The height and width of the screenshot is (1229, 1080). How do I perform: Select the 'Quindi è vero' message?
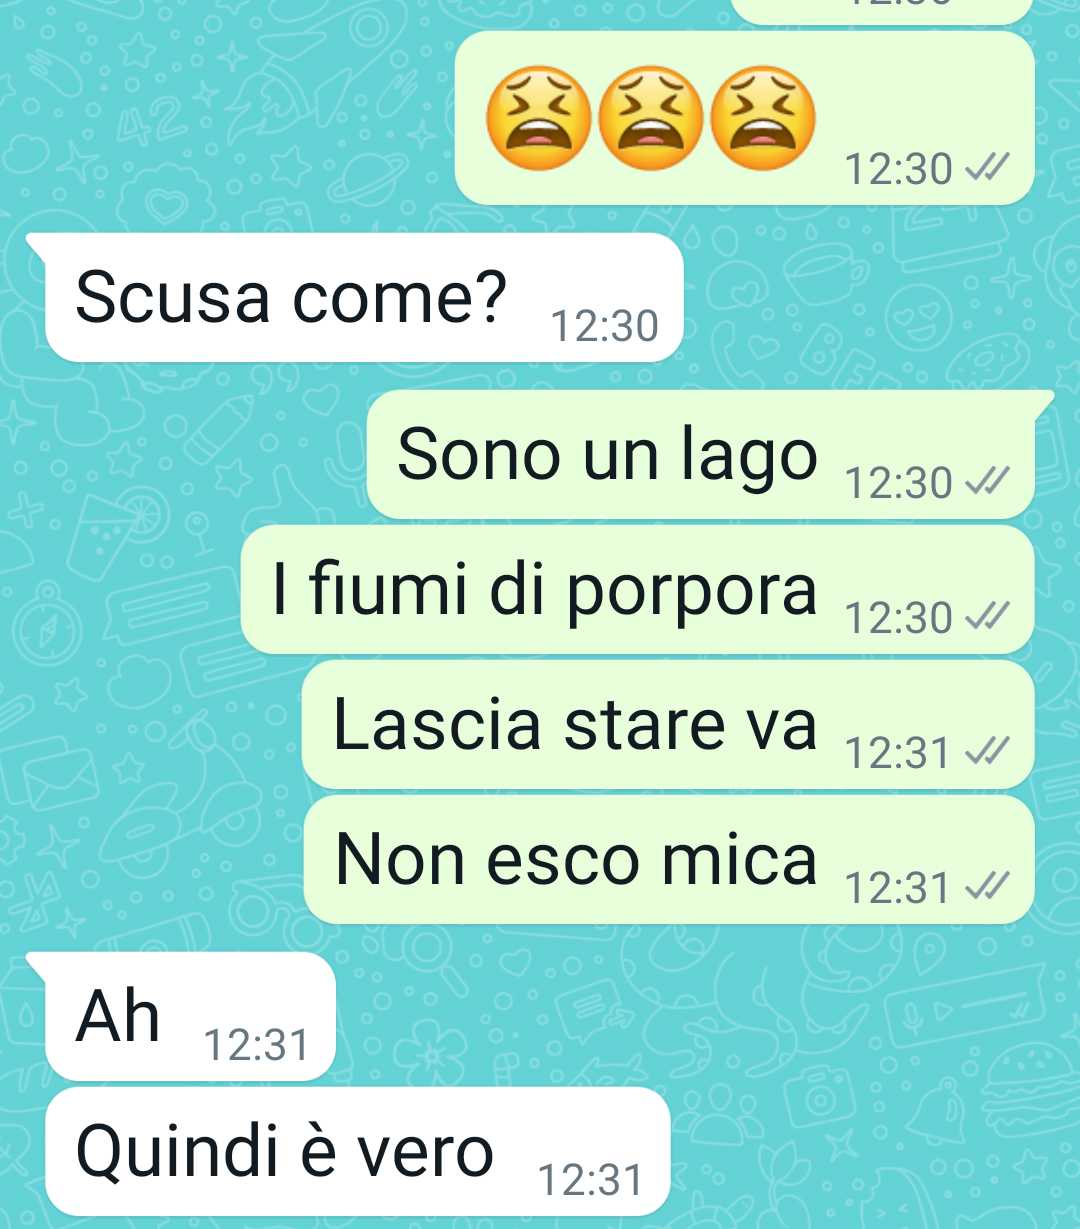click(357, 1151)
